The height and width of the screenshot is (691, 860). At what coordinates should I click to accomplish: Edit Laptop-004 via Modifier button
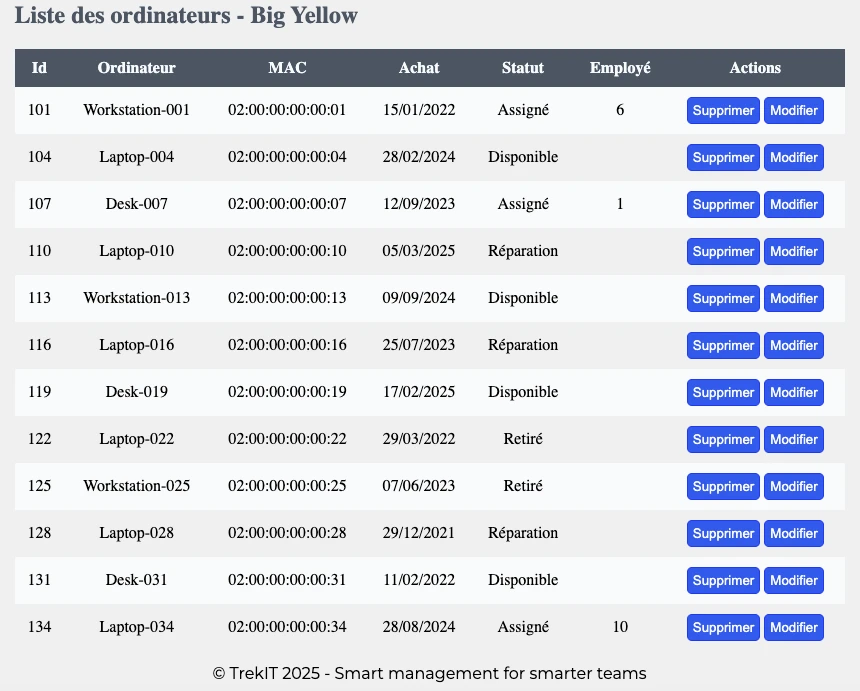[794, 157]
